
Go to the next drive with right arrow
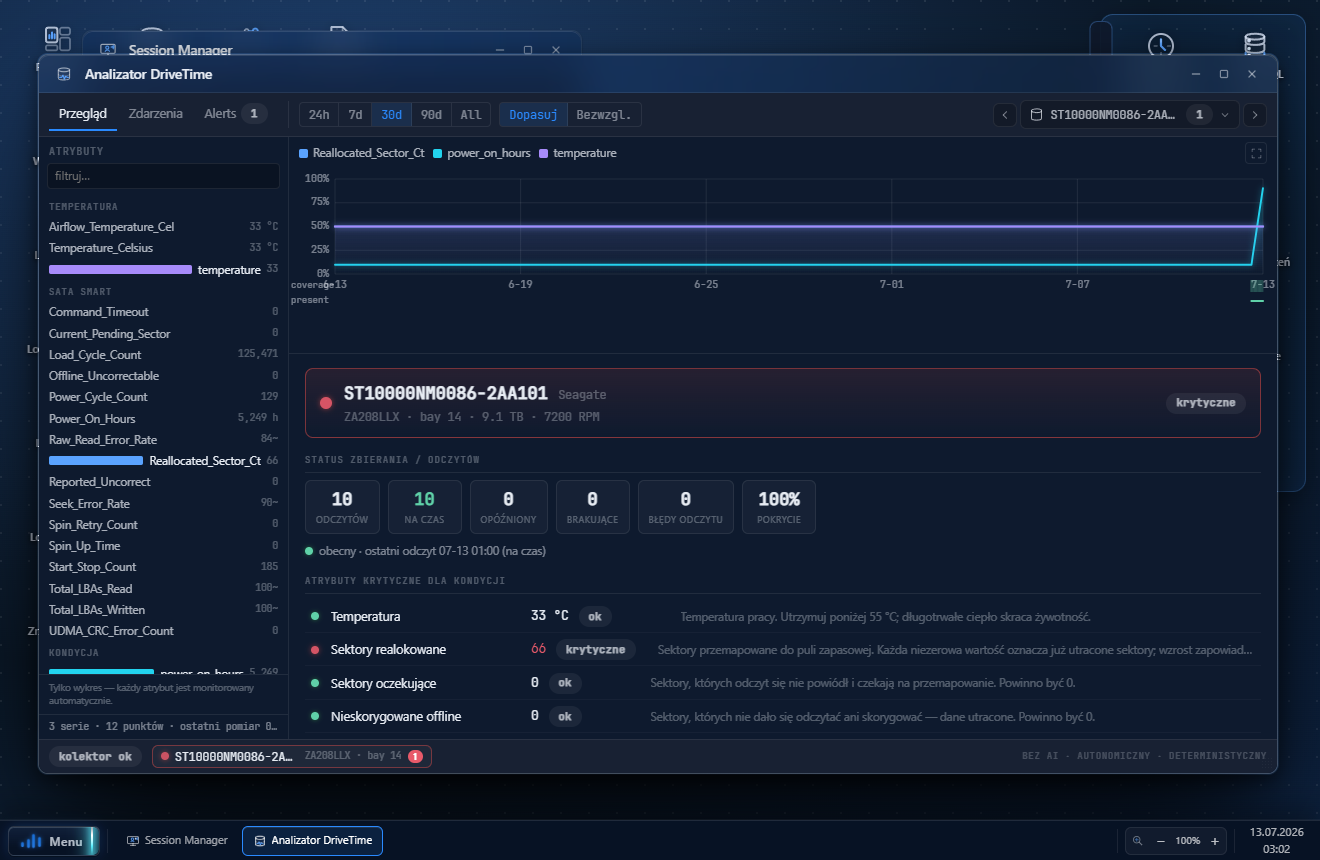pos(1256,115)
